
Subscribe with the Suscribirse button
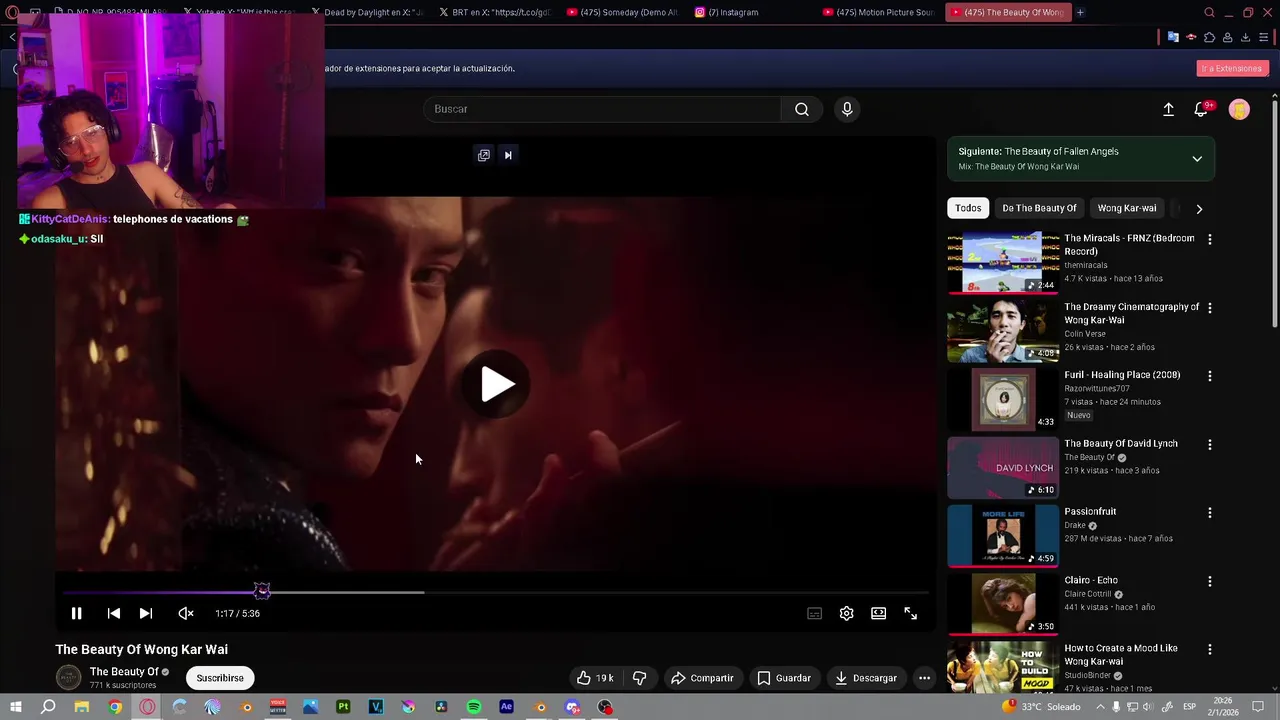(x=220, y=678)
